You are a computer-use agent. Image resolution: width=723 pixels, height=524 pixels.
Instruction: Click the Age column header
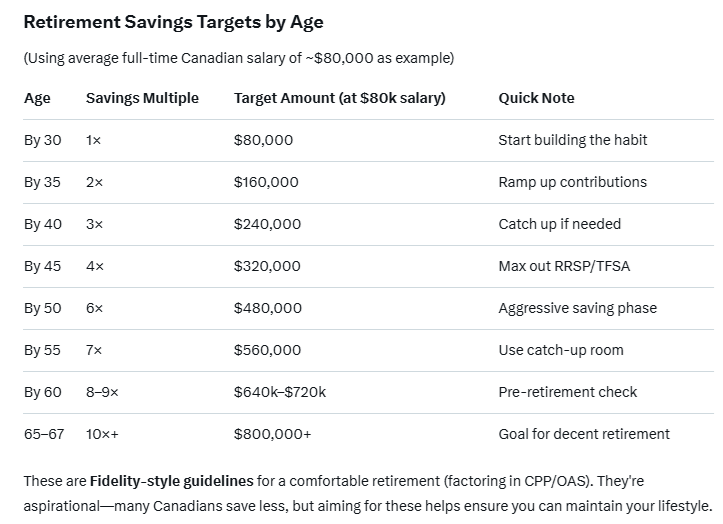point(37,98)
